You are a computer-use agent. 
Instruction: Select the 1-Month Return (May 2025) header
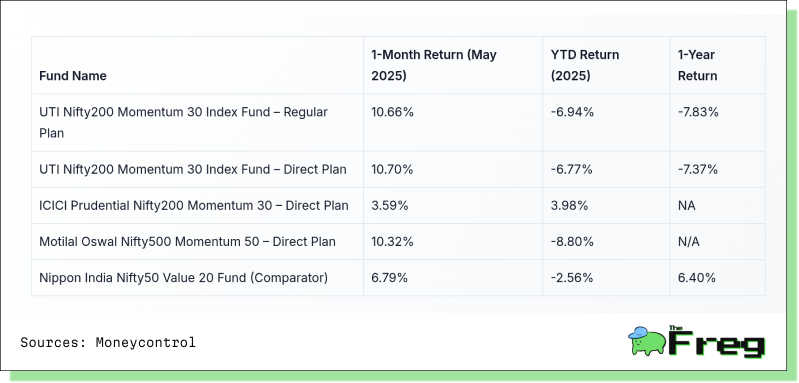coord(434,65)
